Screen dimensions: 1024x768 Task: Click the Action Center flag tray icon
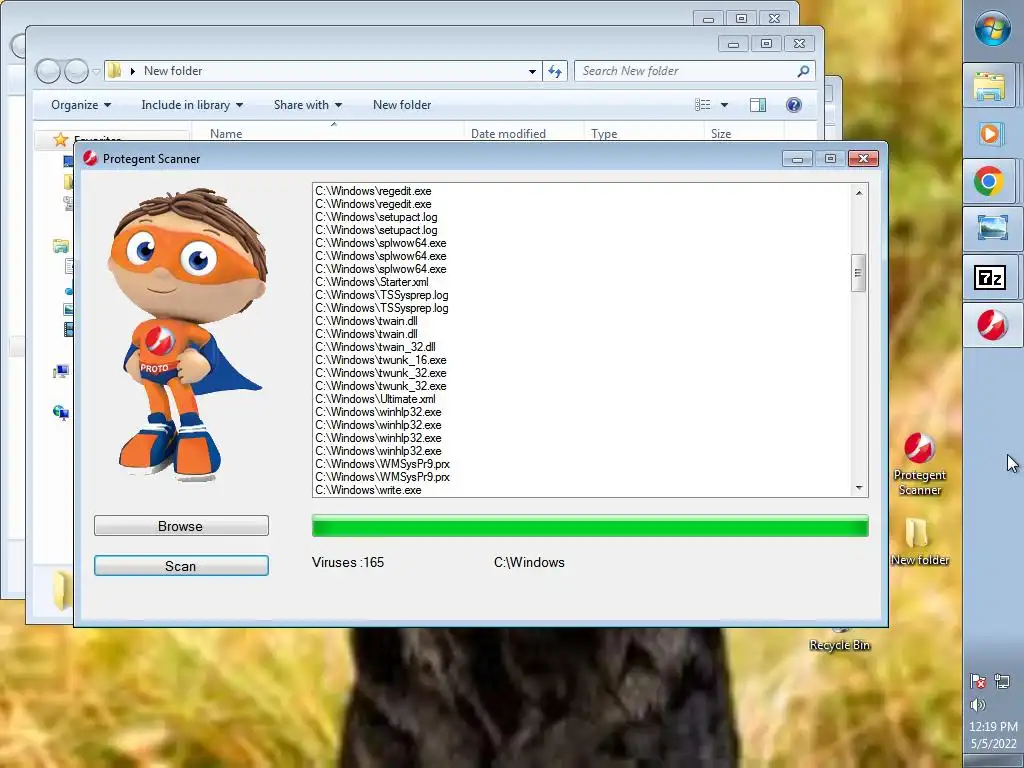coord(978,681)
